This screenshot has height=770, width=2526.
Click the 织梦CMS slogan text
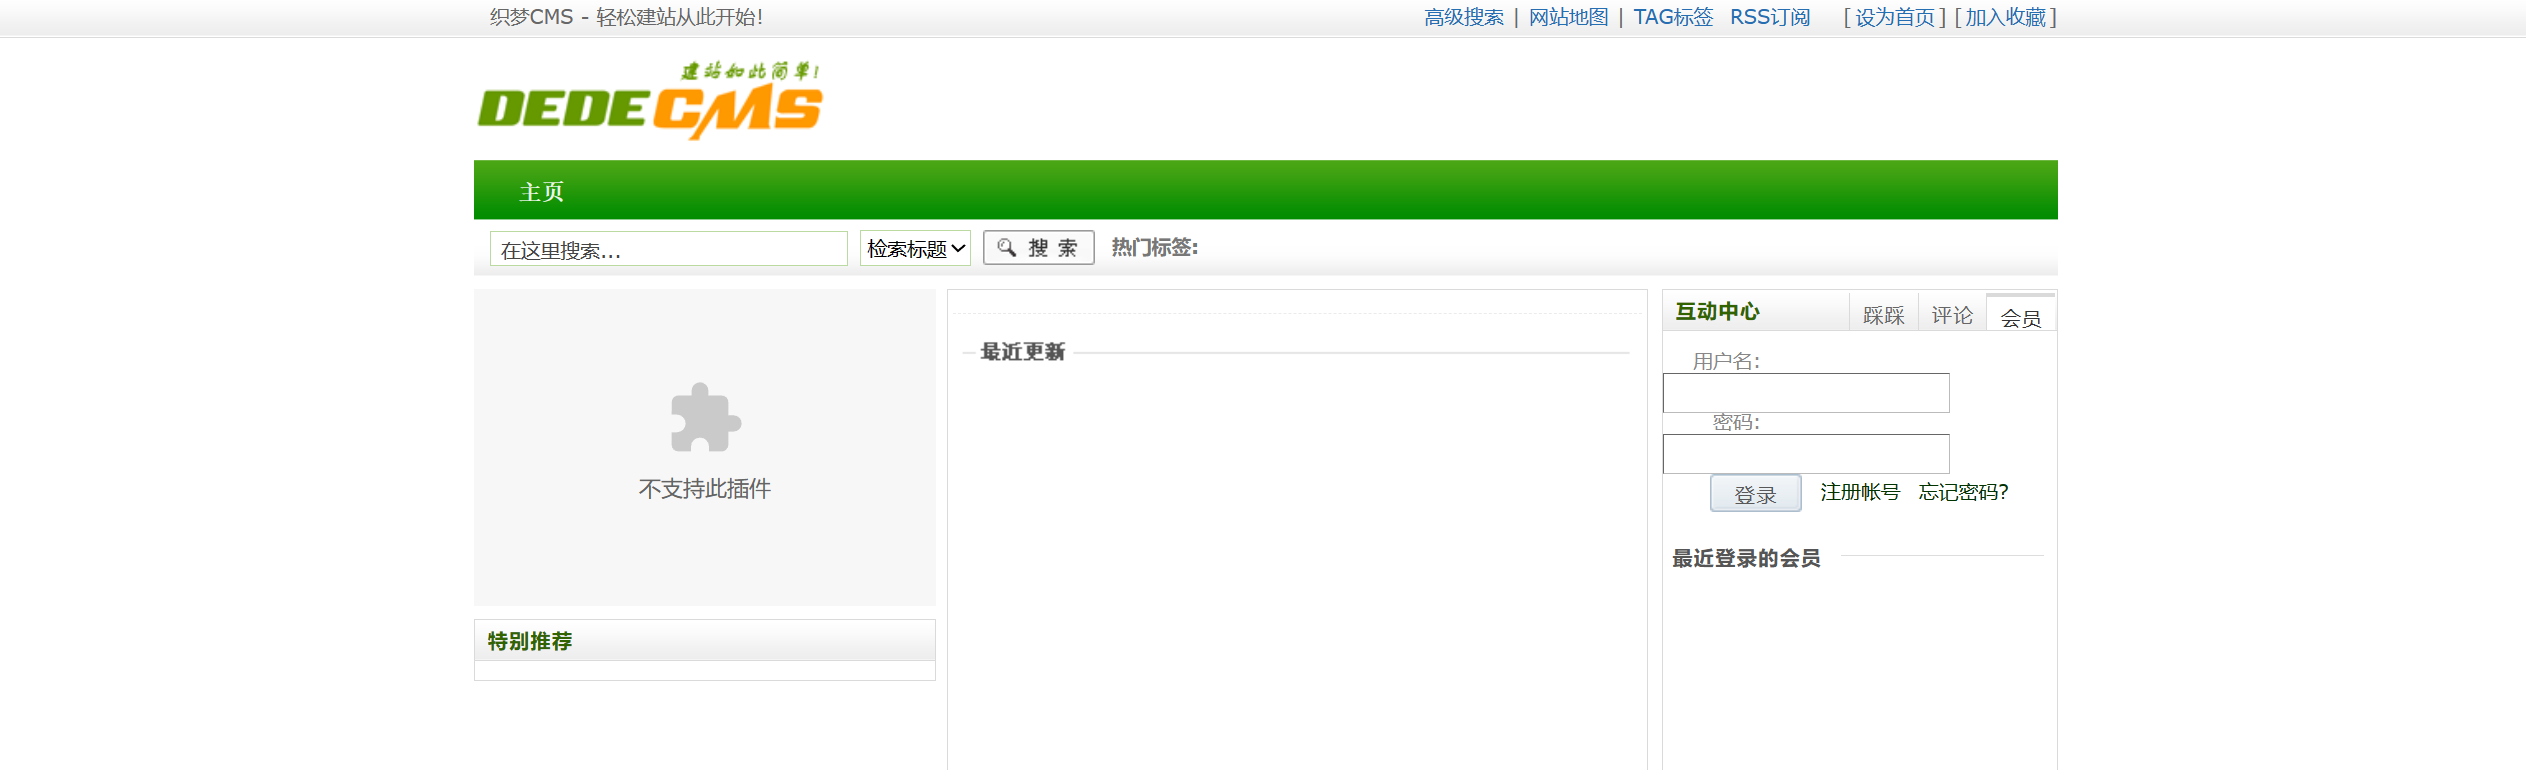click(x=626, y=17)
